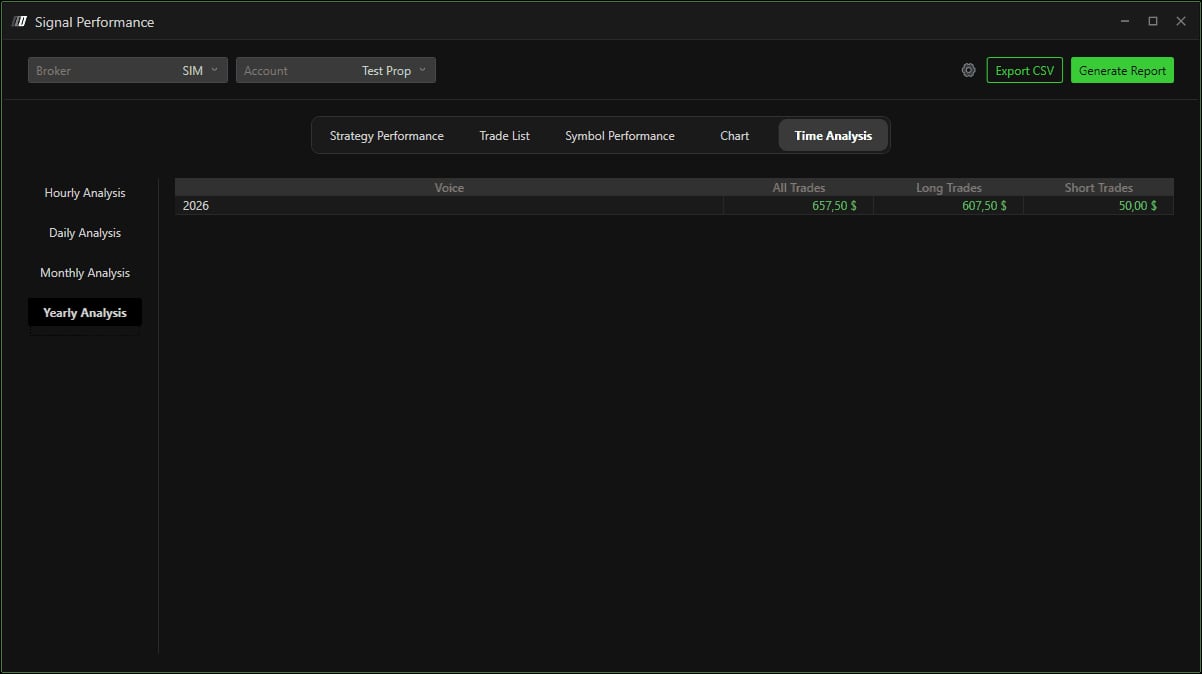Image resolution: width=1202 pixels, height=674 pixels.
Task: Click the Voice column header
Action: pyautogui.click(x=449, y=188)
